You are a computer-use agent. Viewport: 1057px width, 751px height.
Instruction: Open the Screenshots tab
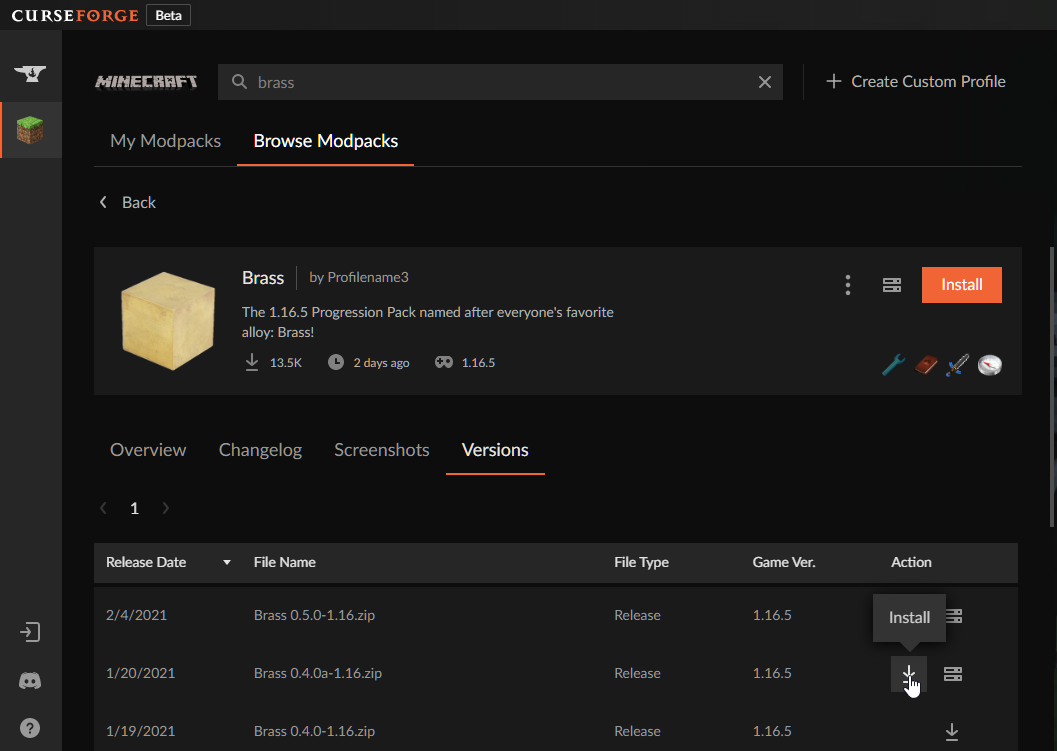pos(382,450)
